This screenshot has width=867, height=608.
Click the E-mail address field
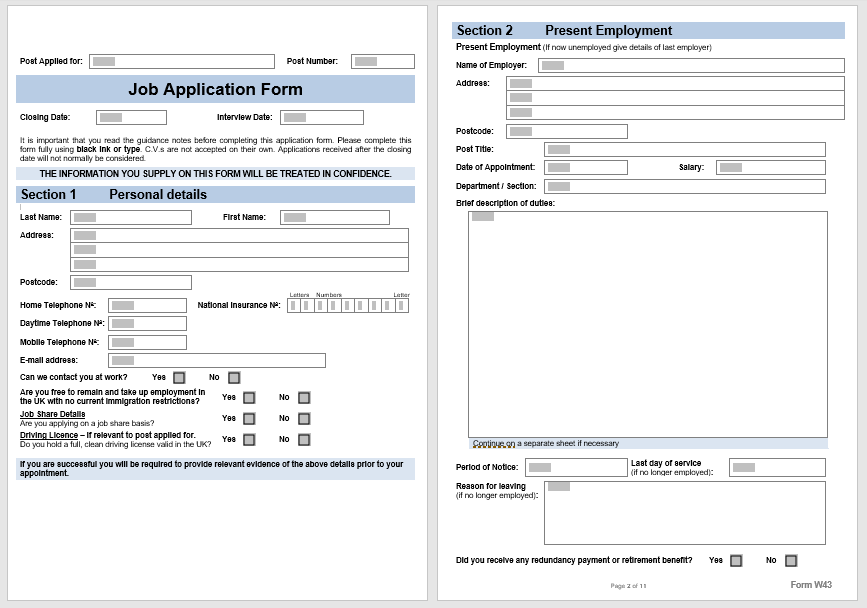click(217, 360)
